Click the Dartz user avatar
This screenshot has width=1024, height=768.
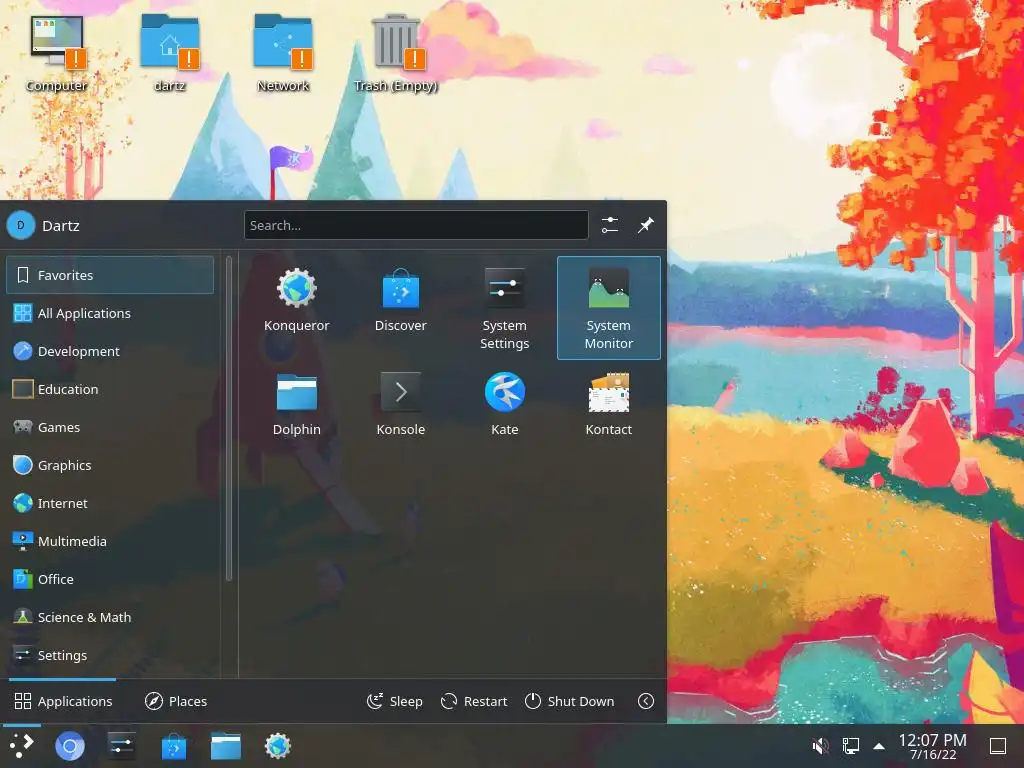click(x=21, y=225)
